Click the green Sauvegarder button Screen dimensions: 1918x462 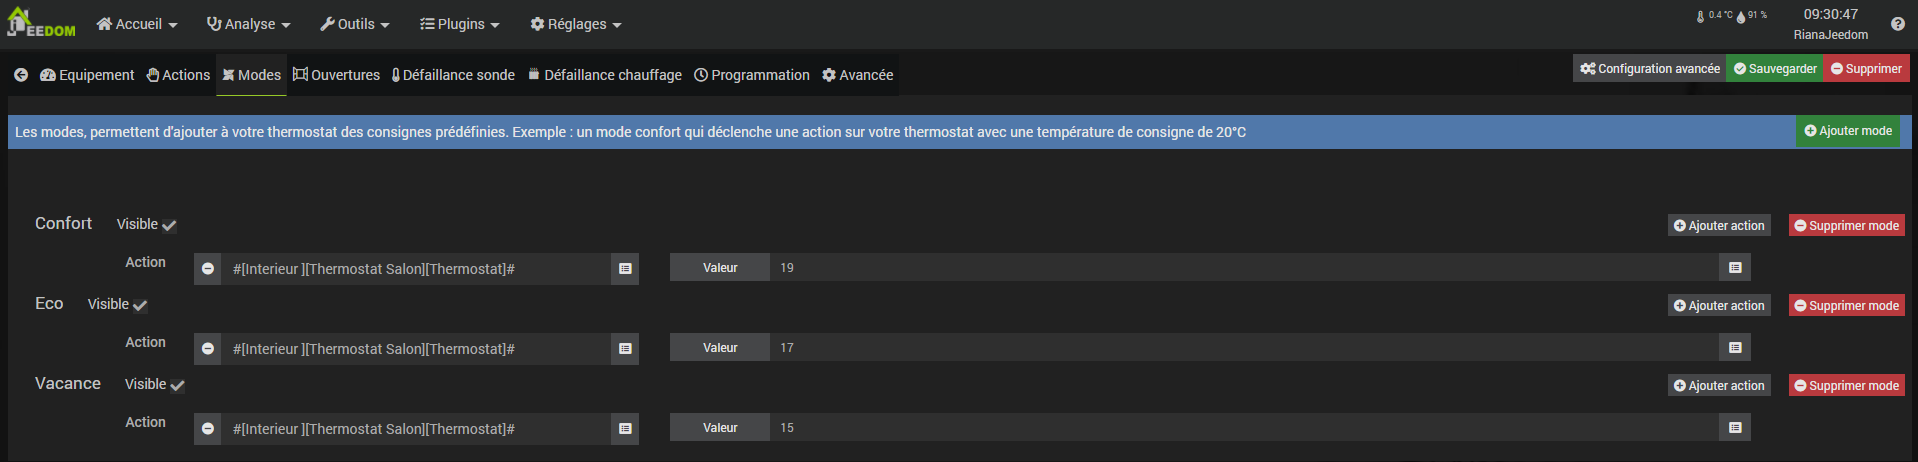coord(1775,68)
